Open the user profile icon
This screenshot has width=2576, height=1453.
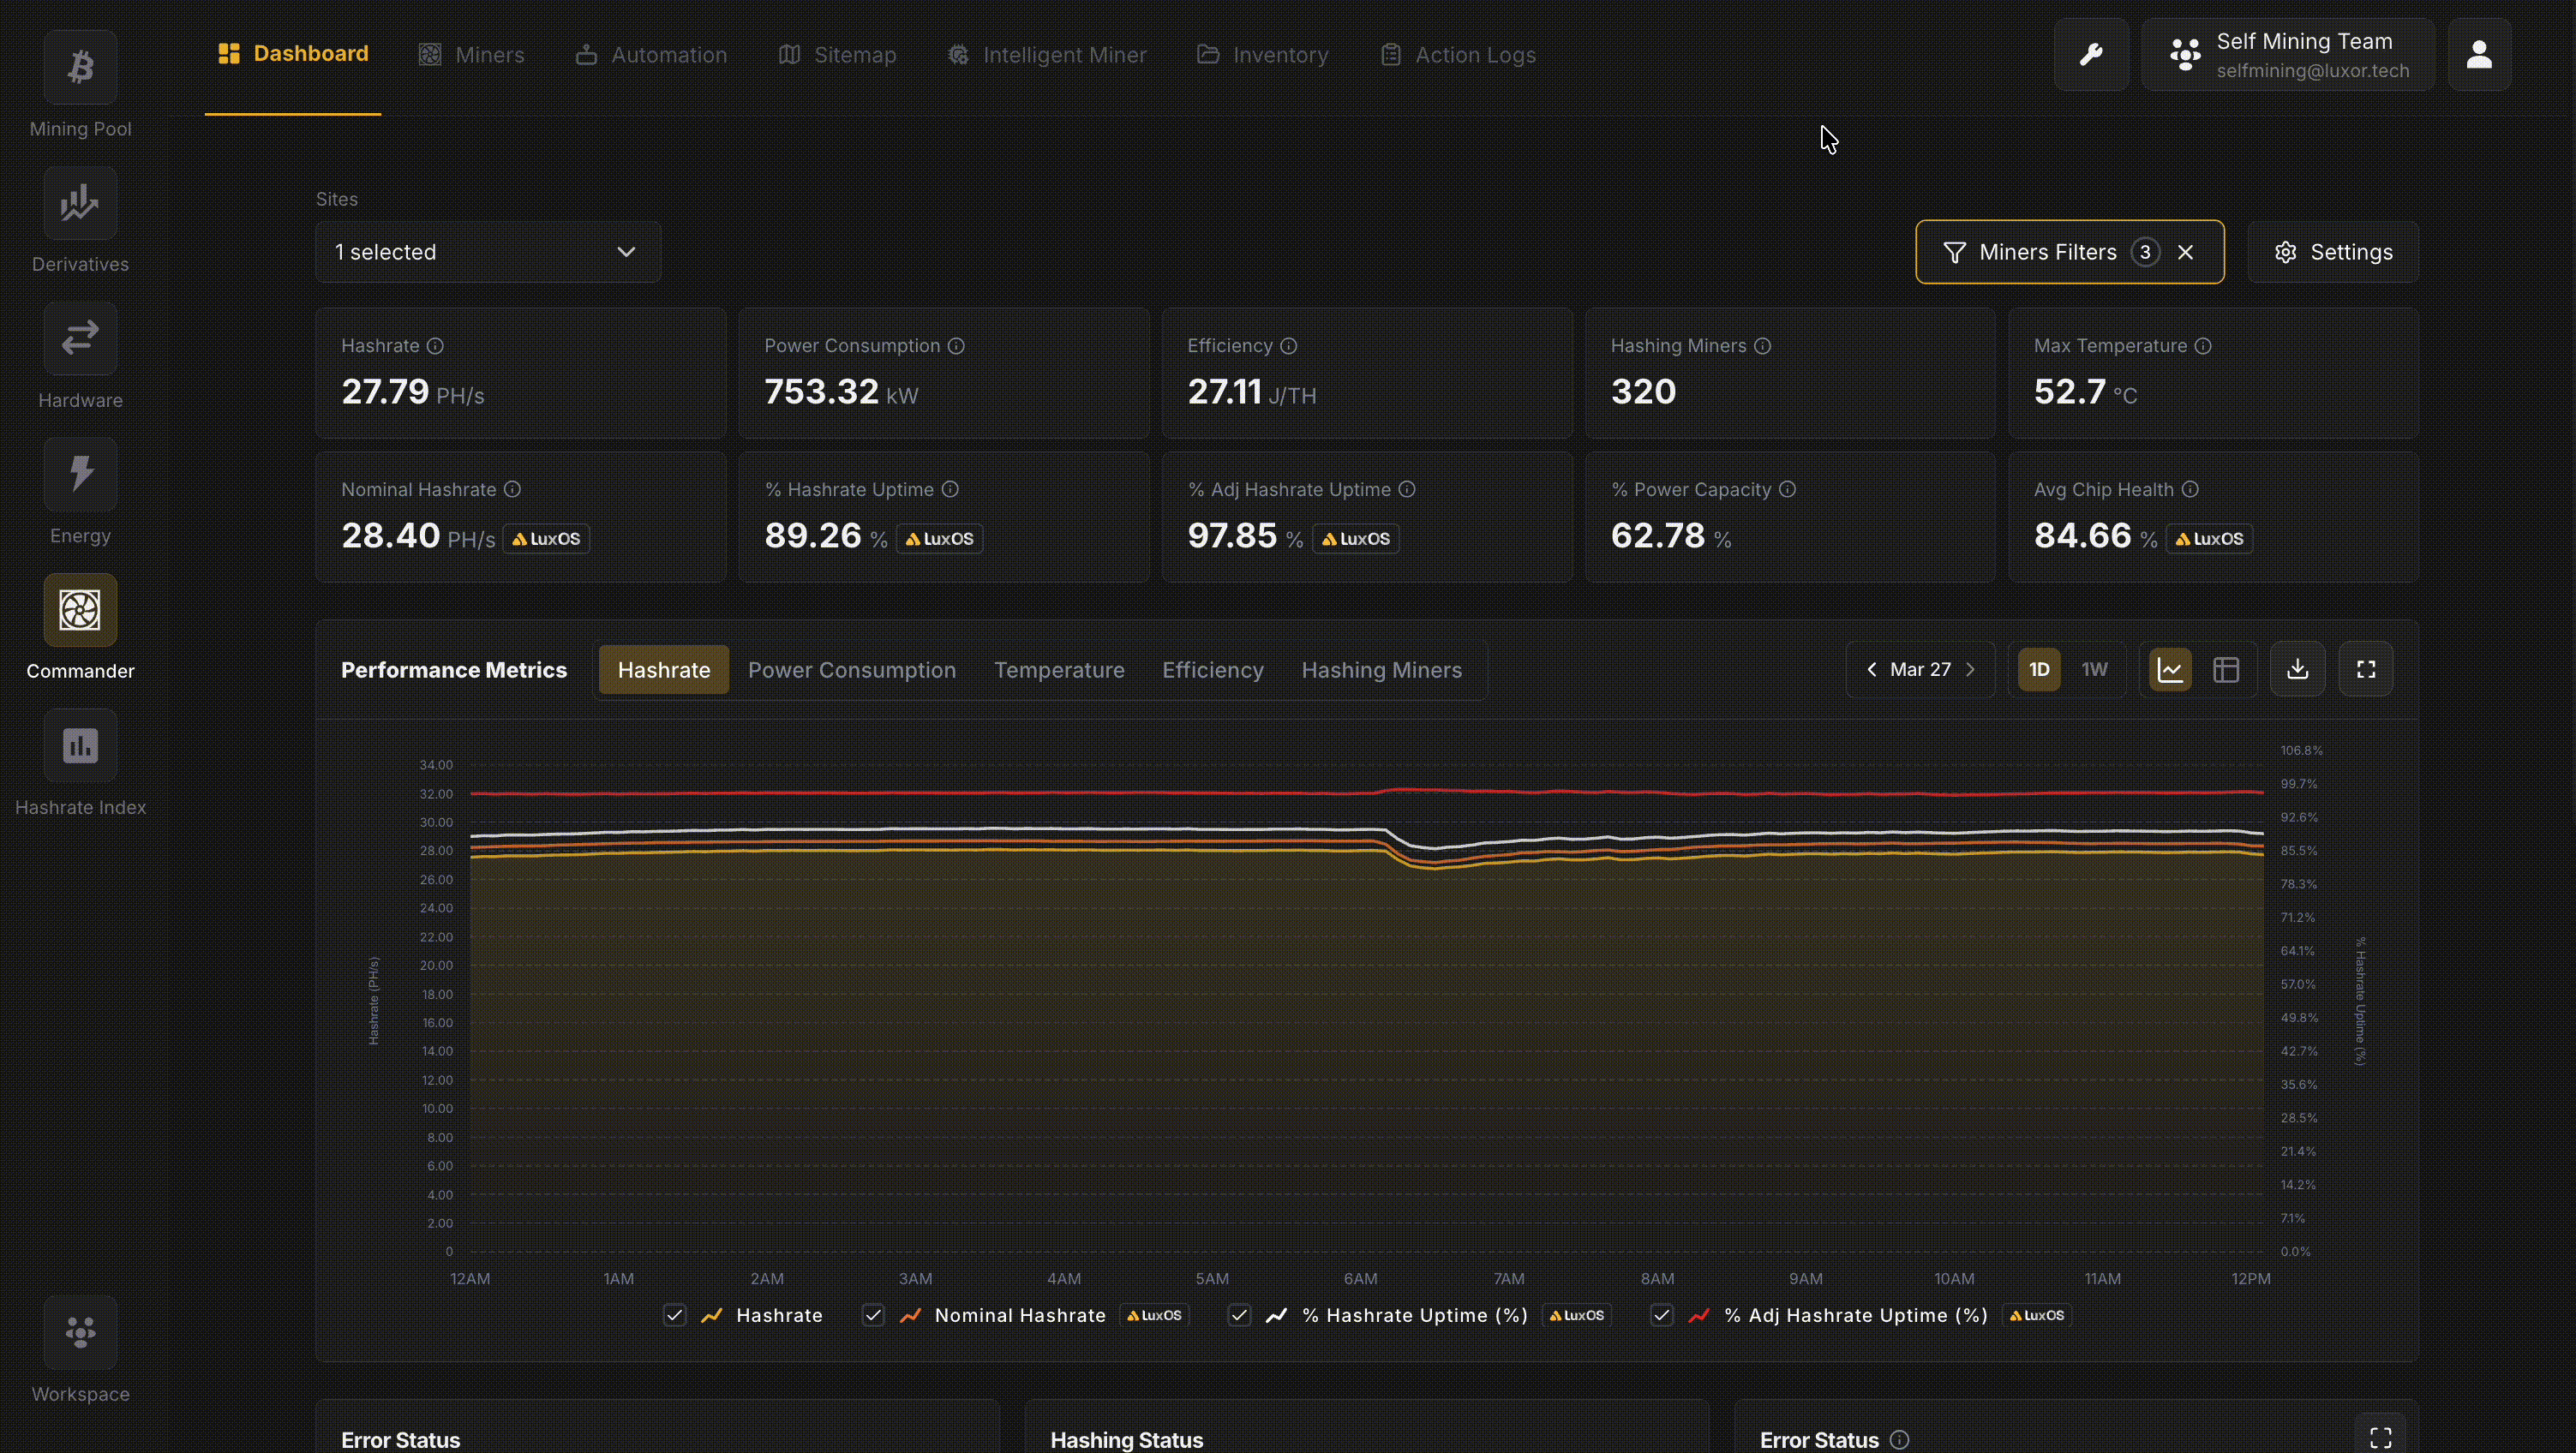pyautogui.click(x=2479, y=54)
